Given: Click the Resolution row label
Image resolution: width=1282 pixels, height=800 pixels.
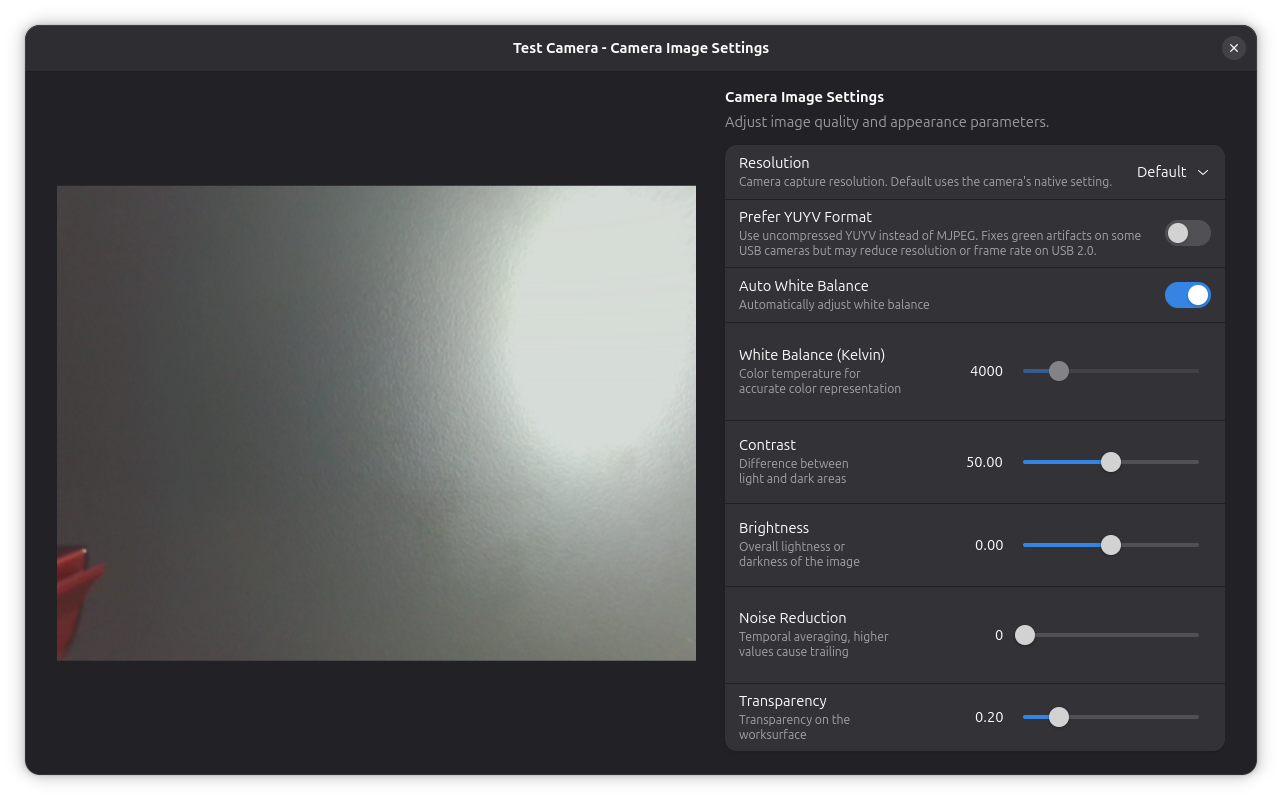Looking at the screenshot, I should 774,163.
